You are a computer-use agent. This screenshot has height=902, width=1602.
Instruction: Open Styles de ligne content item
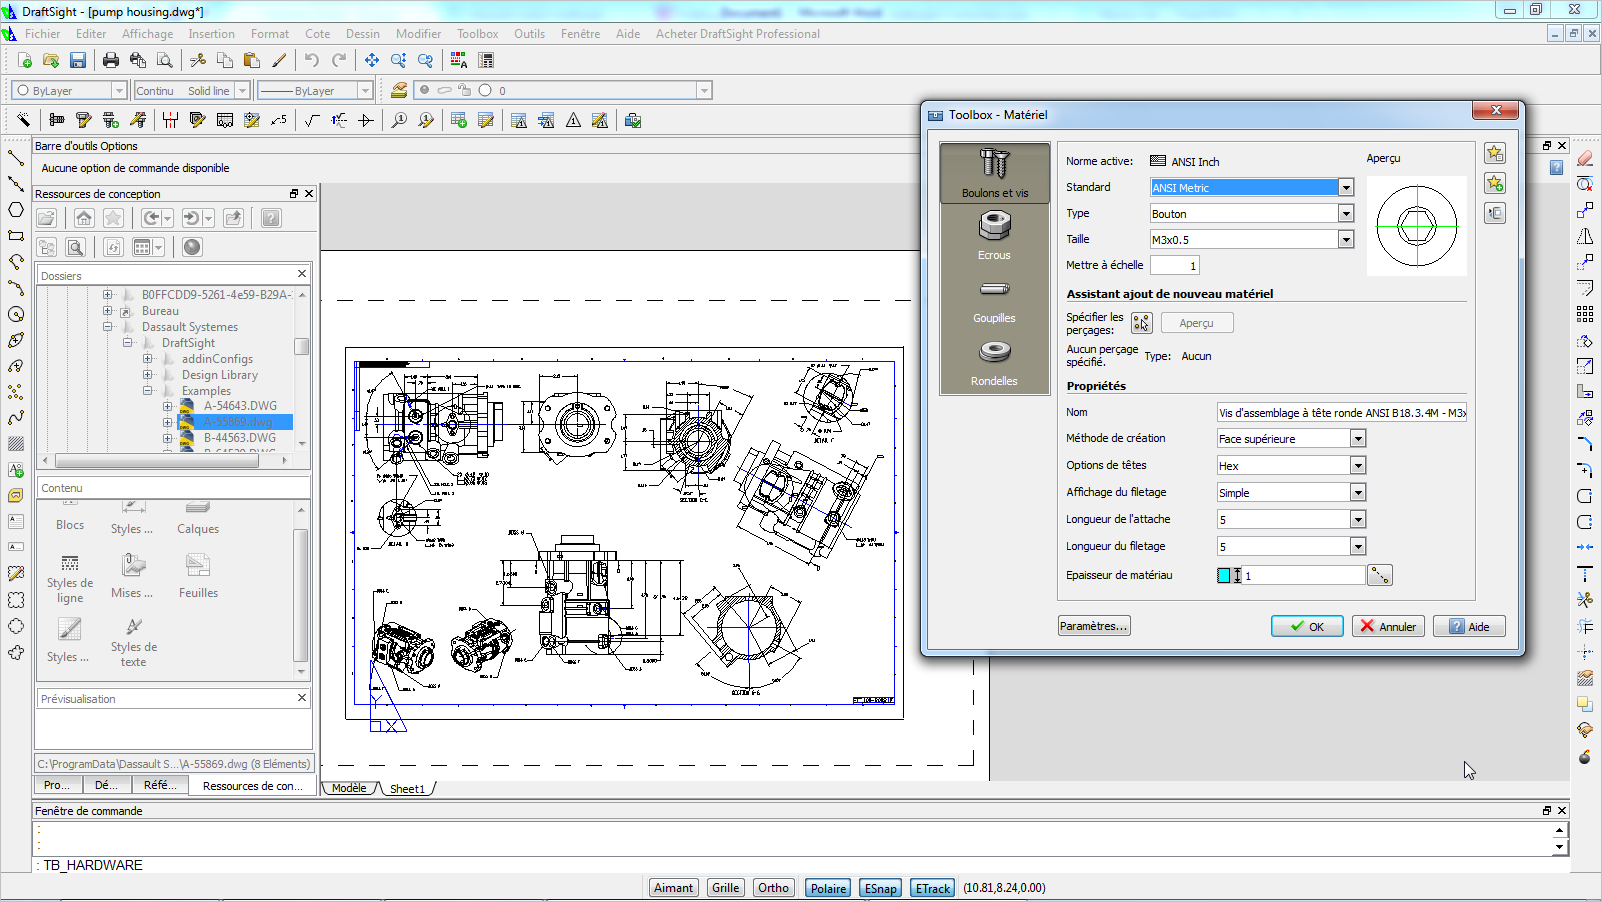point(70,579)
